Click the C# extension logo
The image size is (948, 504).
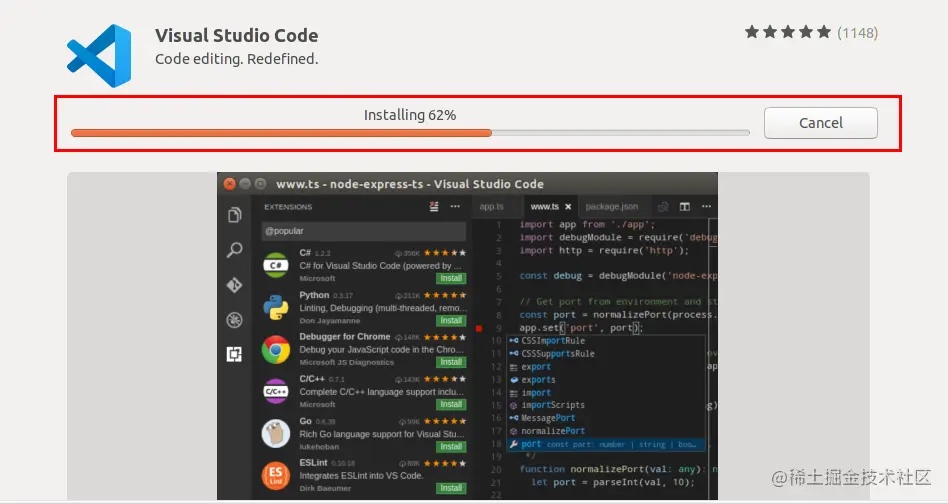(276, 265)
